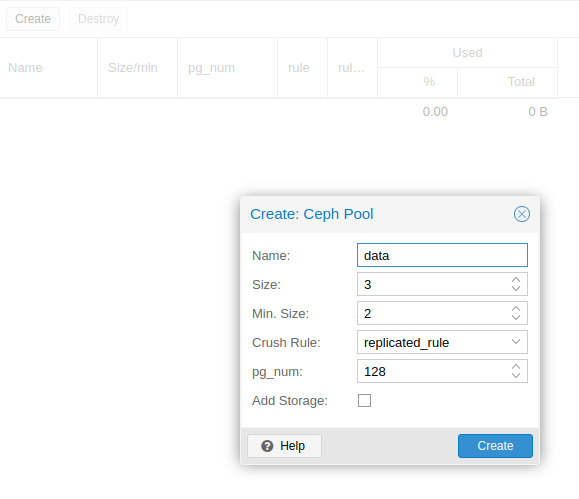Click the Create: Ceph Pool dialog title
579x499 pixels.
click(312, 214)
